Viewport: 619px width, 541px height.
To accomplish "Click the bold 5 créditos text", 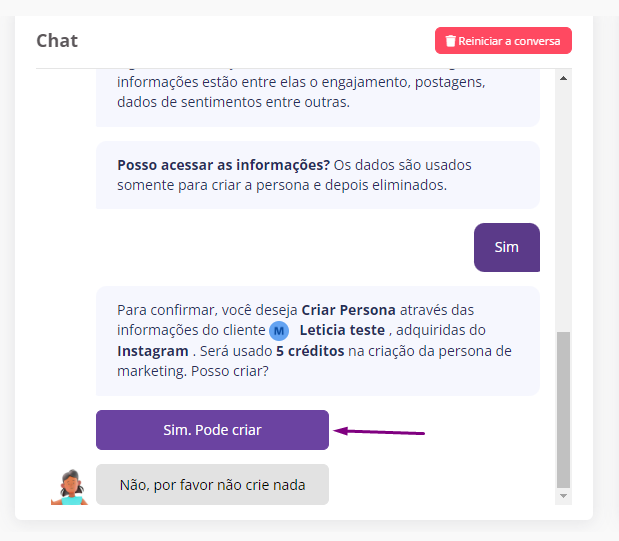I will tap(310, 351).
